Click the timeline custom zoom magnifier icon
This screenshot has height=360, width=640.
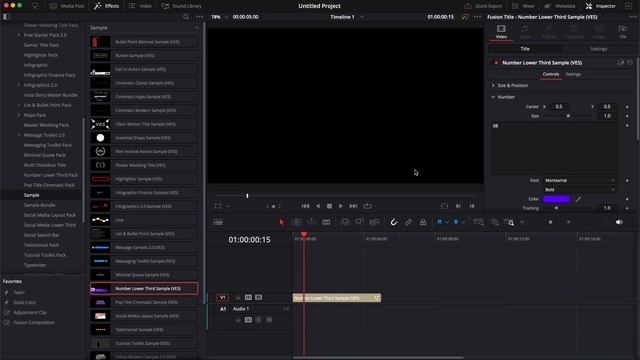[509, 222]
